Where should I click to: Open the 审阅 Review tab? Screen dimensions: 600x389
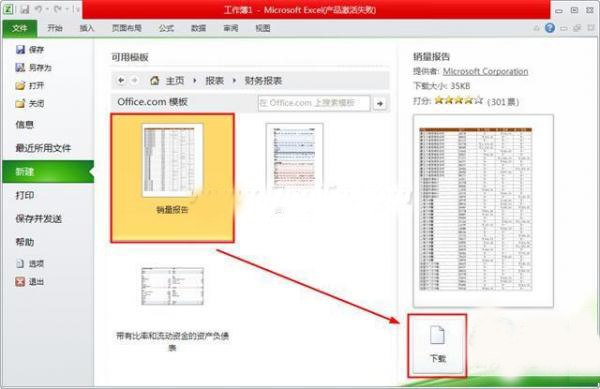(x=231, y=28)
